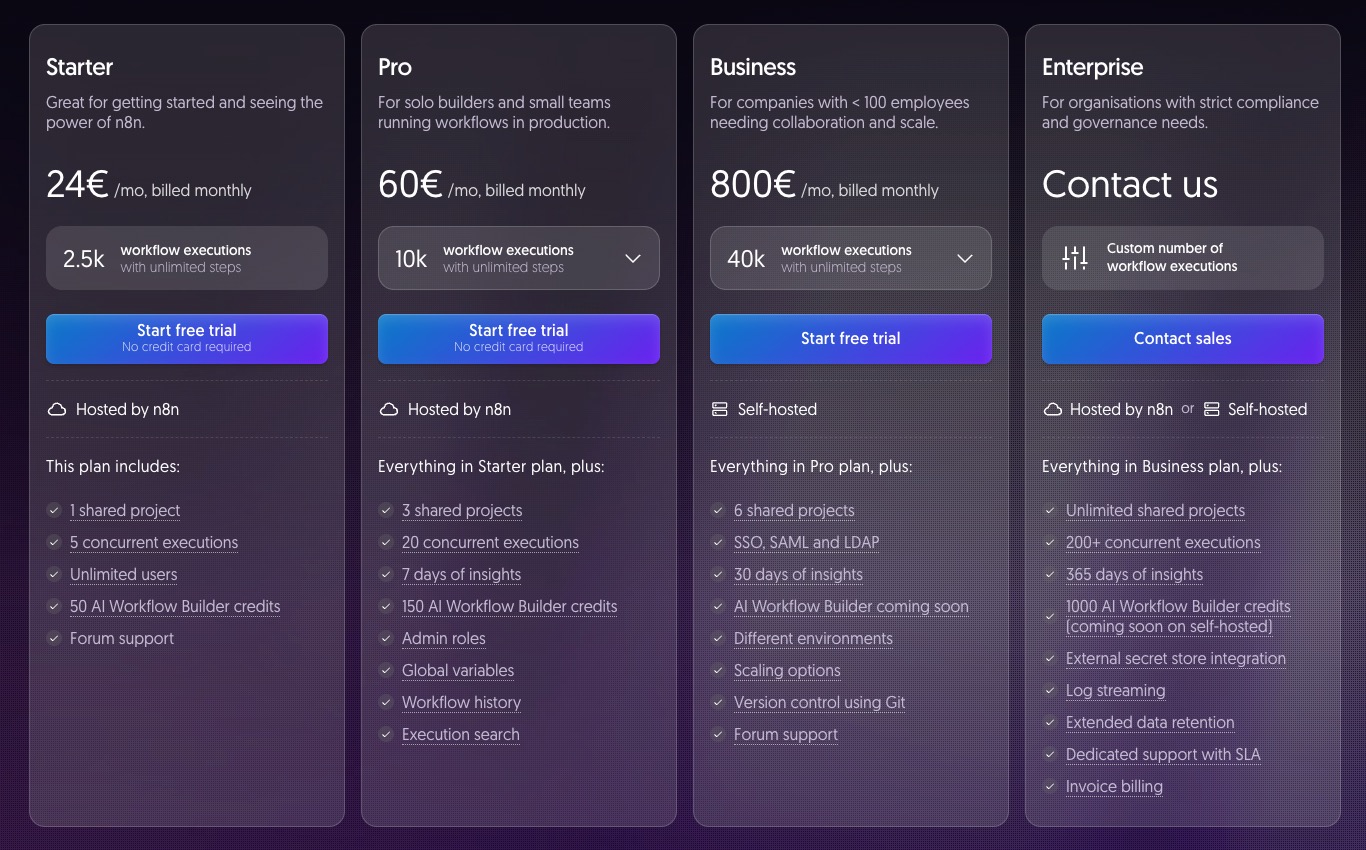Start free trial for Business plan

point(851,339)
